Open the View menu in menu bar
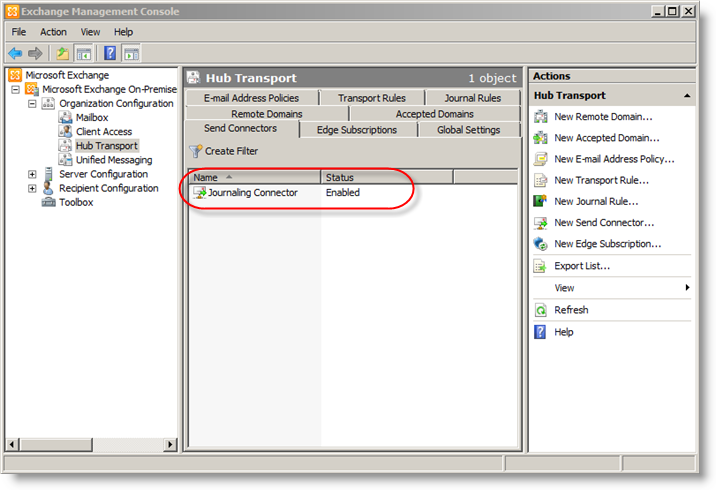Screen dimensions: 716x490 tap(90, 32)
